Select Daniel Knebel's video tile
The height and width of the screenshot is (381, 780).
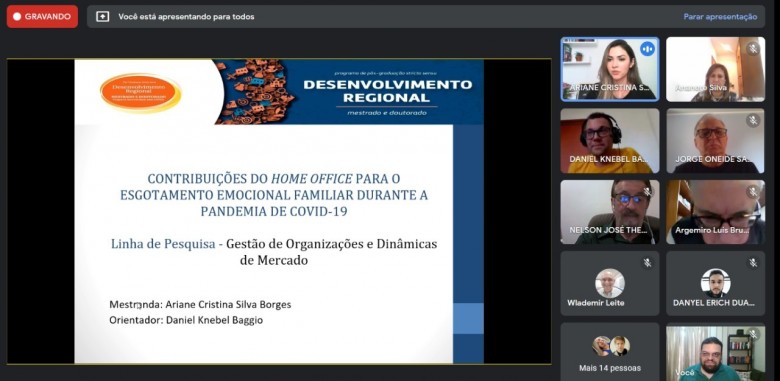pyautogui.click(x=610, y=141)
